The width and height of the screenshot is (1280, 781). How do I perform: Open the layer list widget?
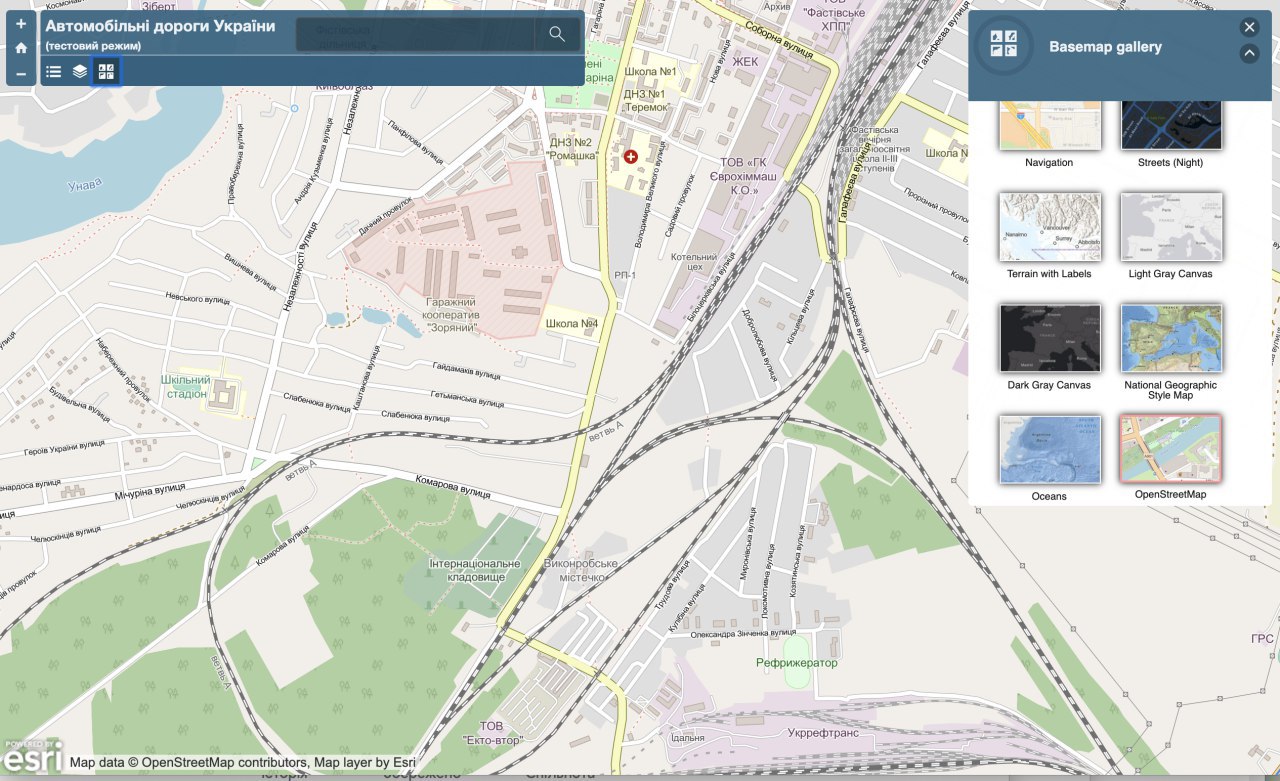(x=80, y=72)
